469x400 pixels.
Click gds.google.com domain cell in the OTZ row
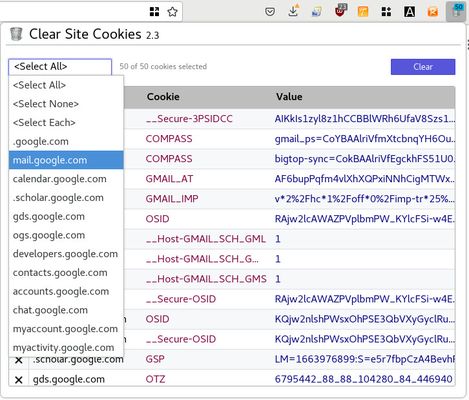[69, 379]
